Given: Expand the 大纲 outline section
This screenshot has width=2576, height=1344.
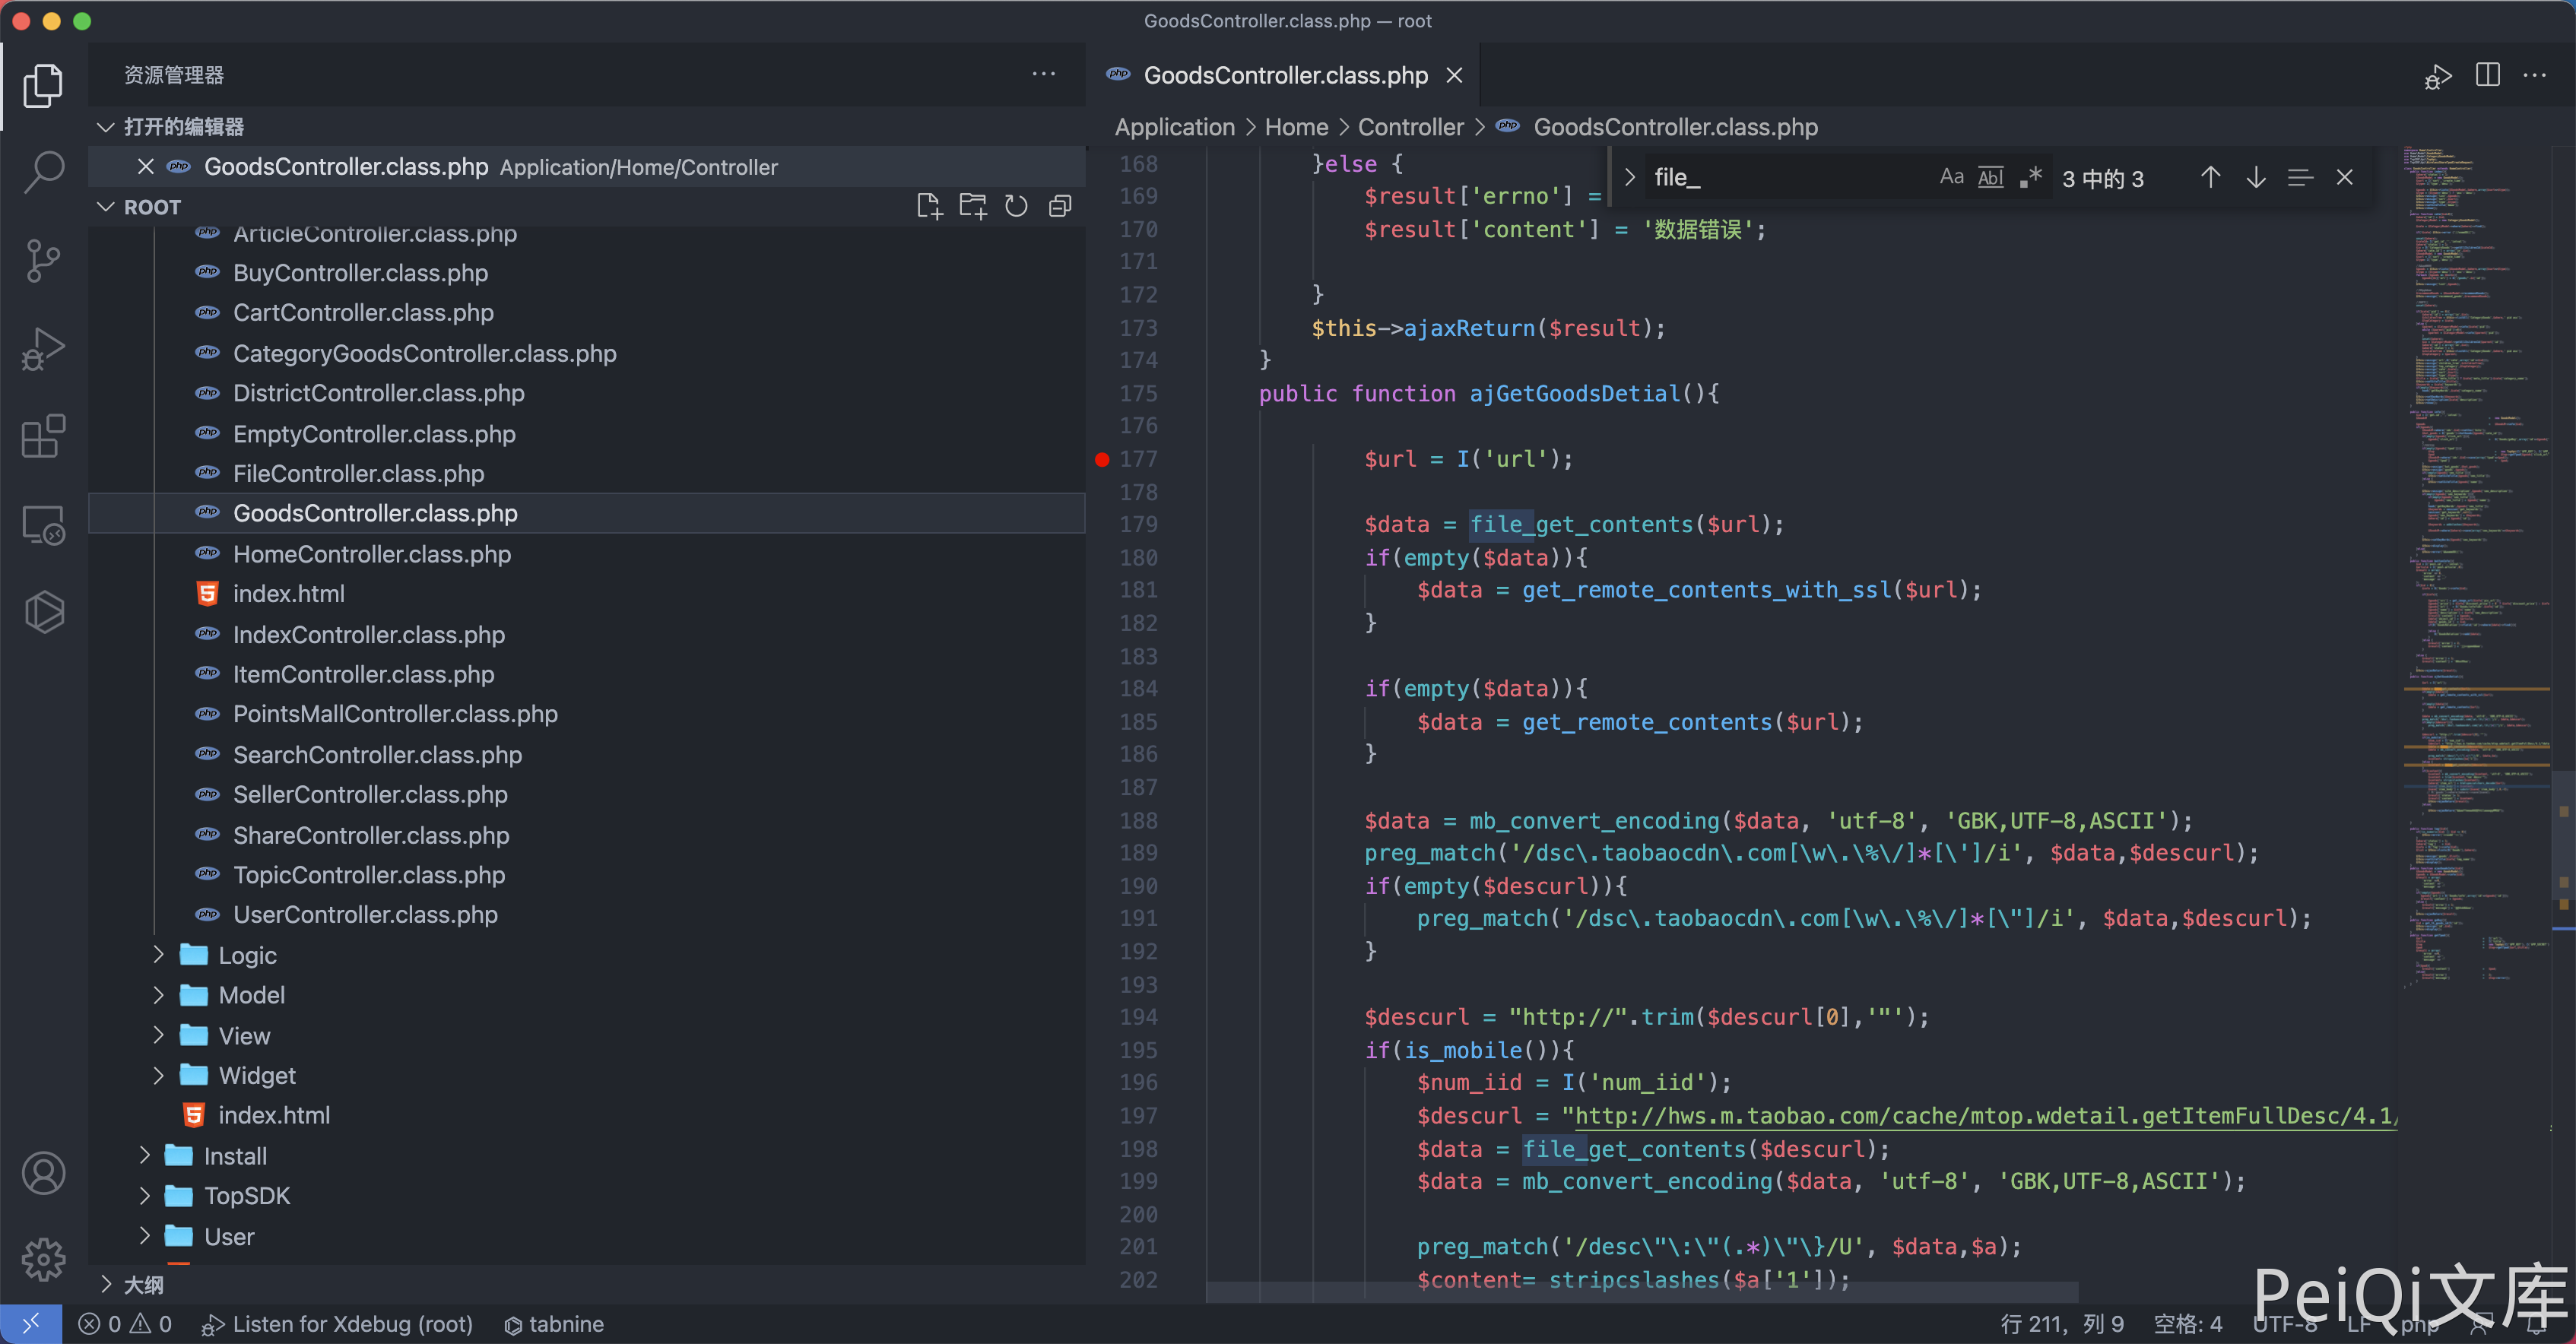Looking at the screenshot, I should pyautogui.click(x=142, y=1285).
